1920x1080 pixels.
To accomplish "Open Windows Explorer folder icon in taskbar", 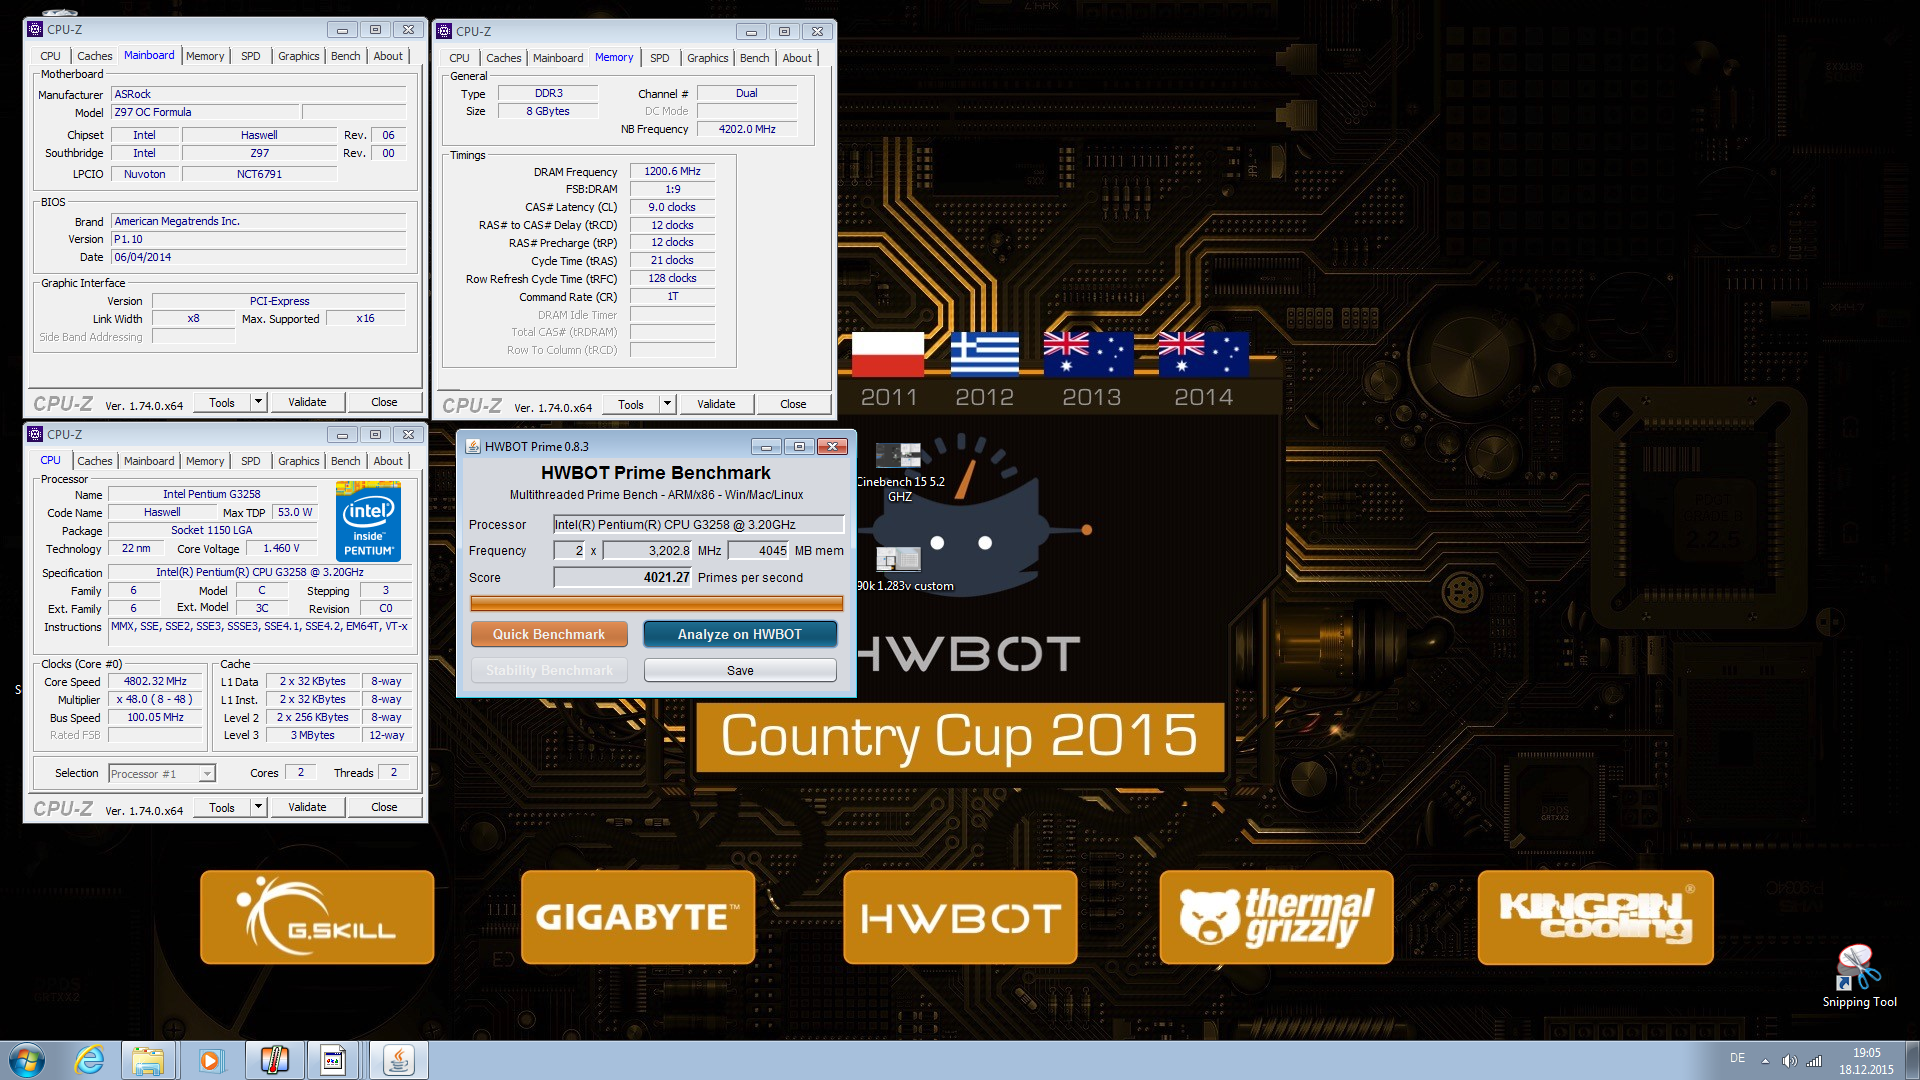I will pyautogui.click(x=148, y=1060).
